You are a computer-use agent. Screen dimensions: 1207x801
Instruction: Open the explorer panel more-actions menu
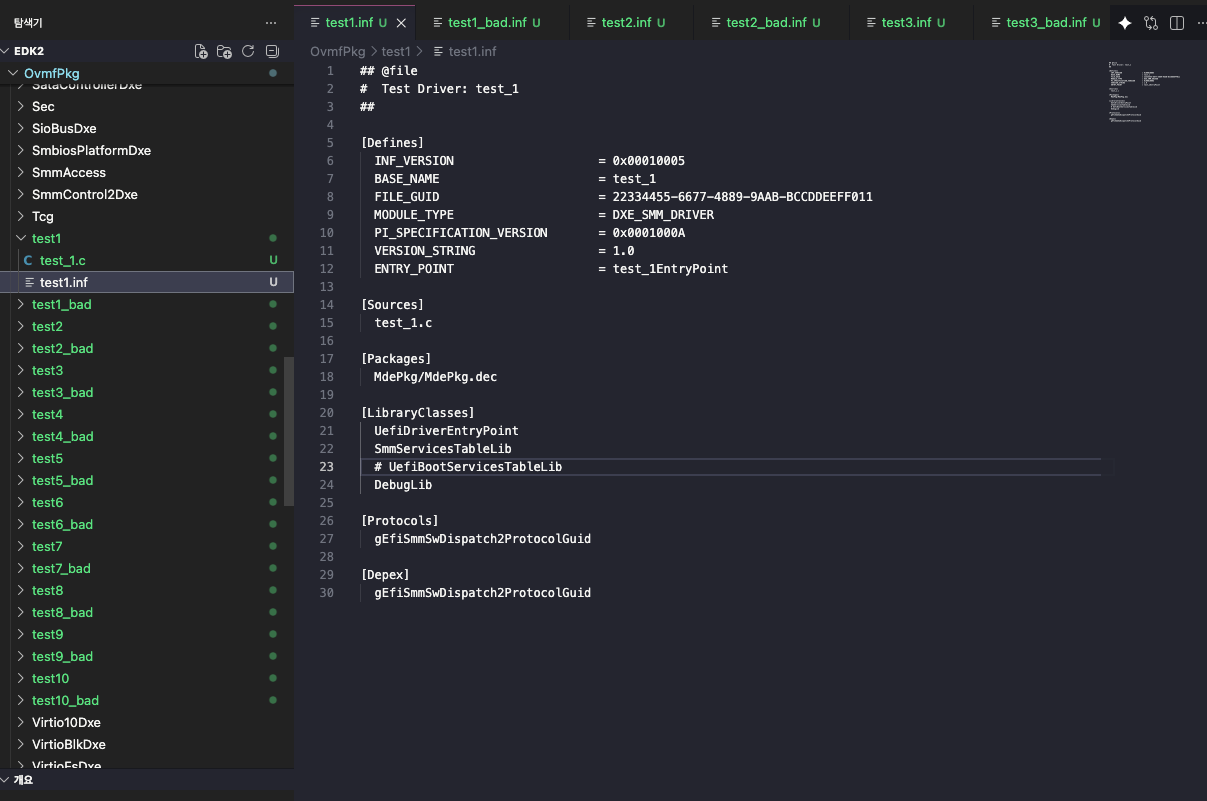tap(271, 22)
